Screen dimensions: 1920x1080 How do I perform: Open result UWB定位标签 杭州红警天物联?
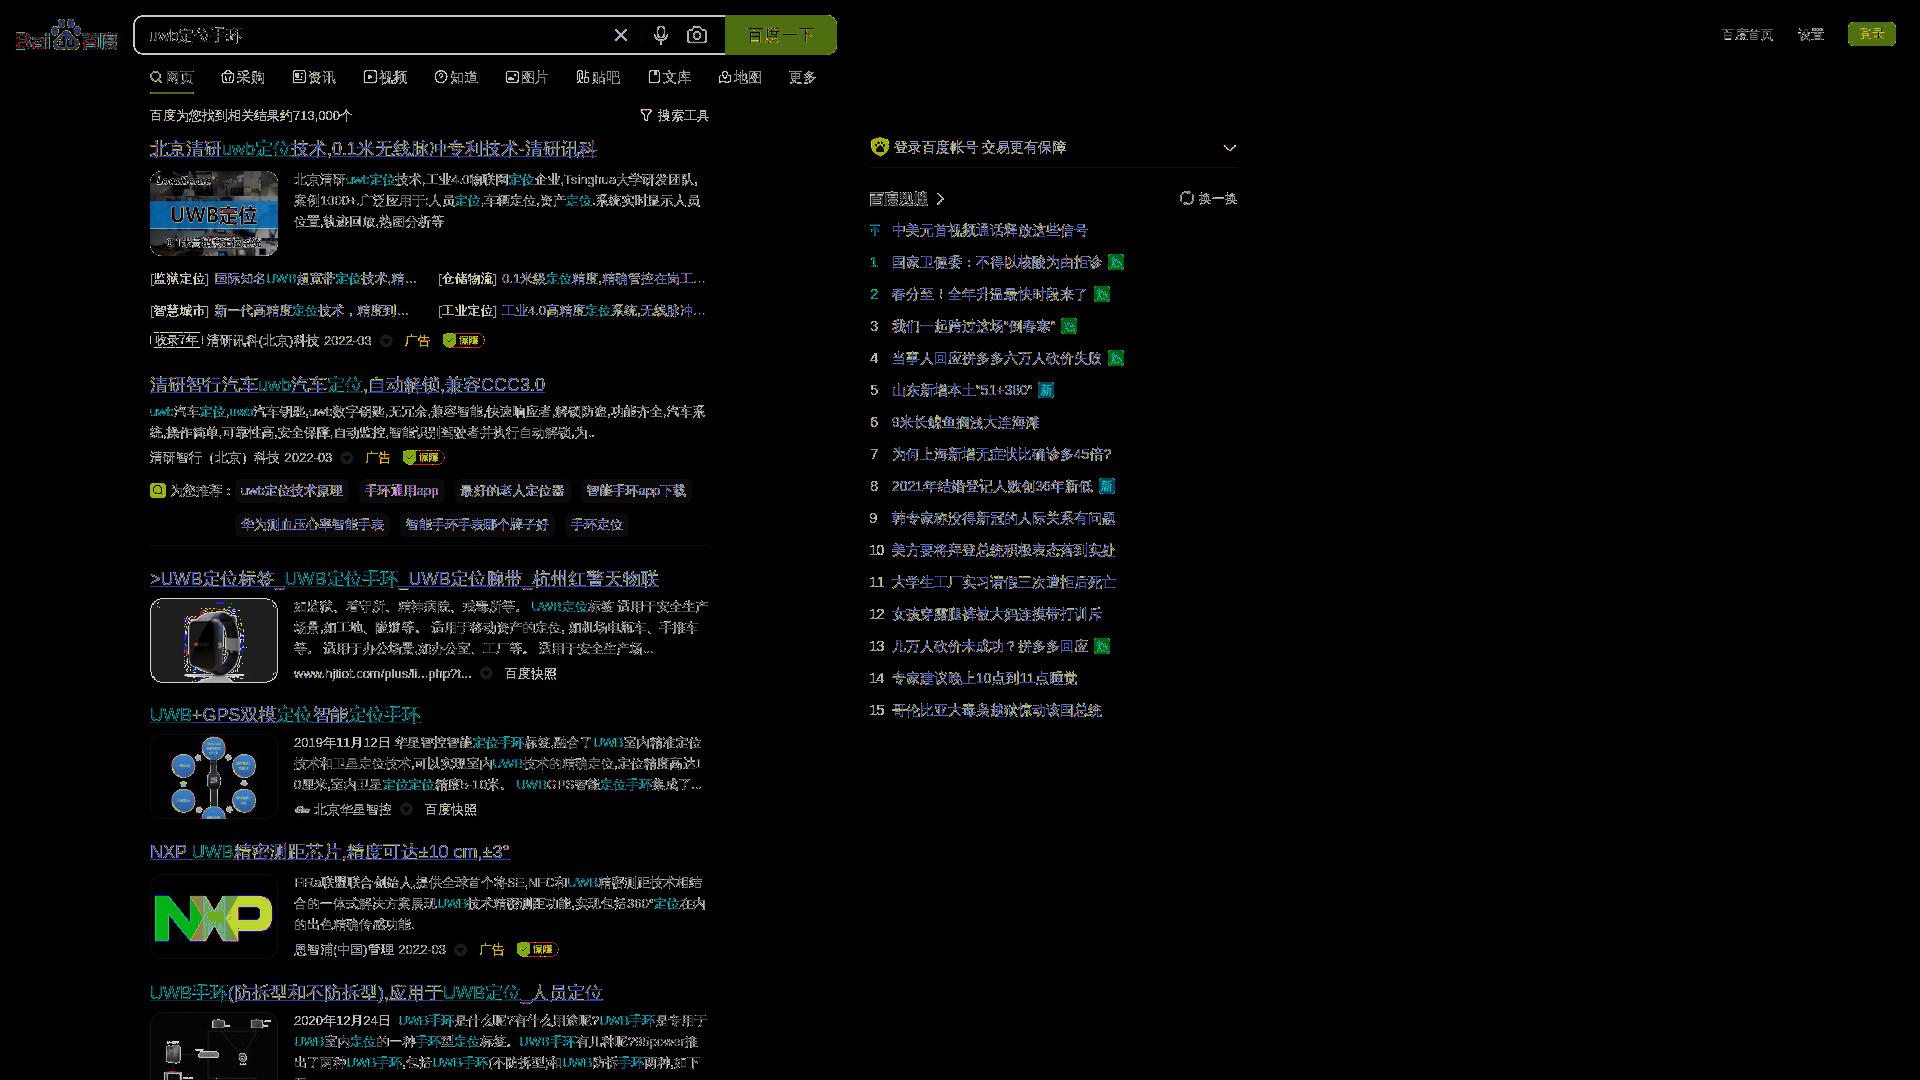404,579
